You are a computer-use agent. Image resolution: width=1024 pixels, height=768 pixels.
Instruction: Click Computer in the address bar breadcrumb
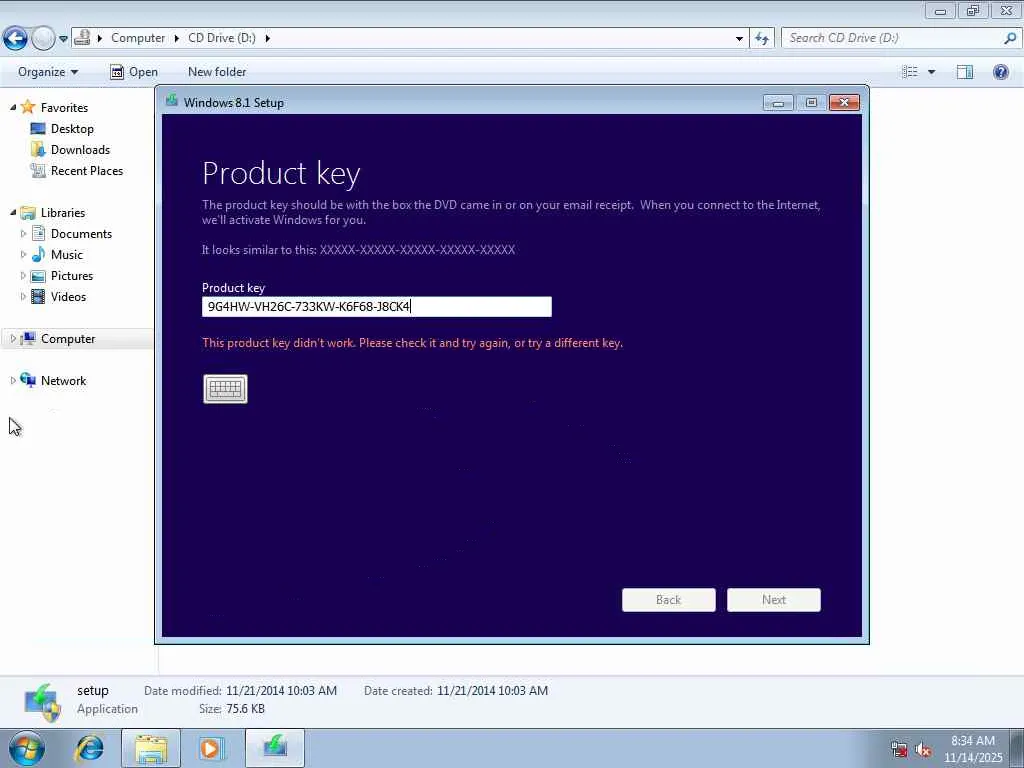point(138,38)
